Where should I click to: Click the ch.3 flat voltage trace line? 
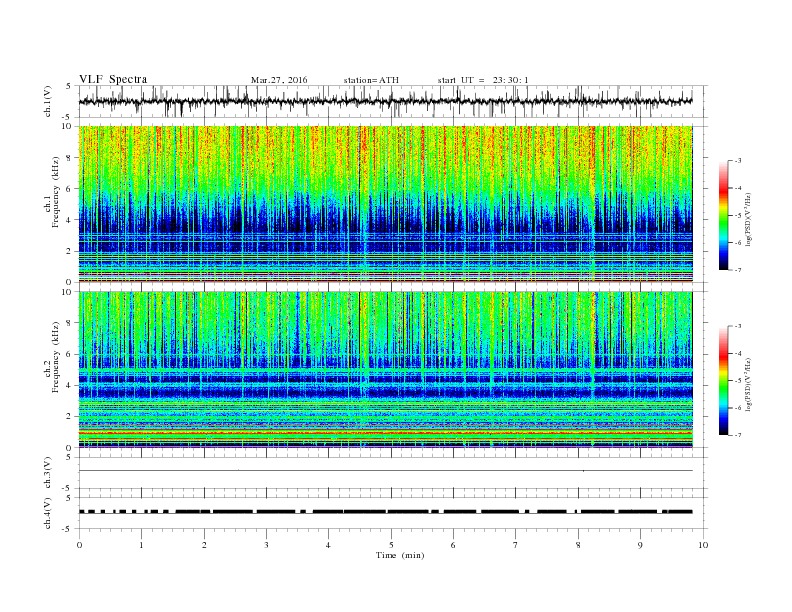[385, 471]
